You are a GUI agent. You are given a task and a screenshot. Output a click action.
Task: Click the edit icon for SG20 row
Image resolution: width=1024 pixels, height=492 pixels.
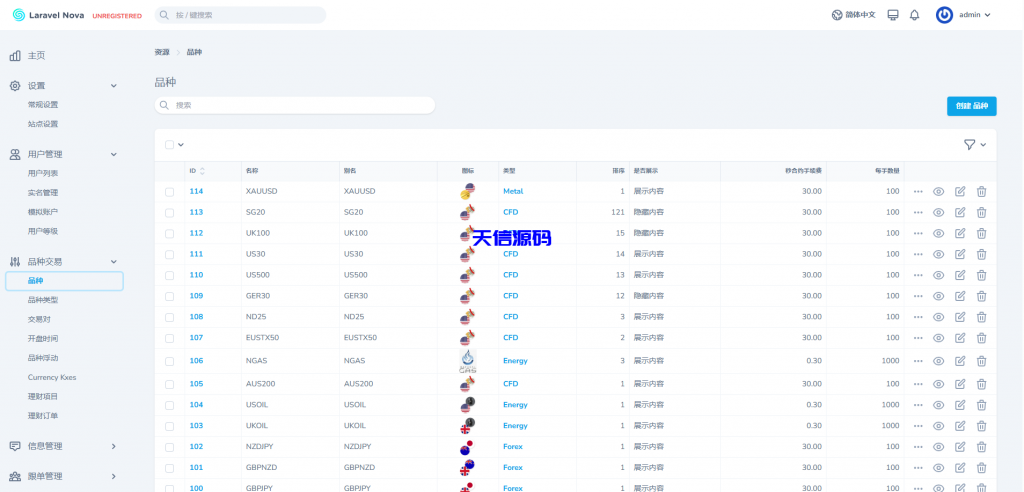pyautogui.click(x=960, y=212)
